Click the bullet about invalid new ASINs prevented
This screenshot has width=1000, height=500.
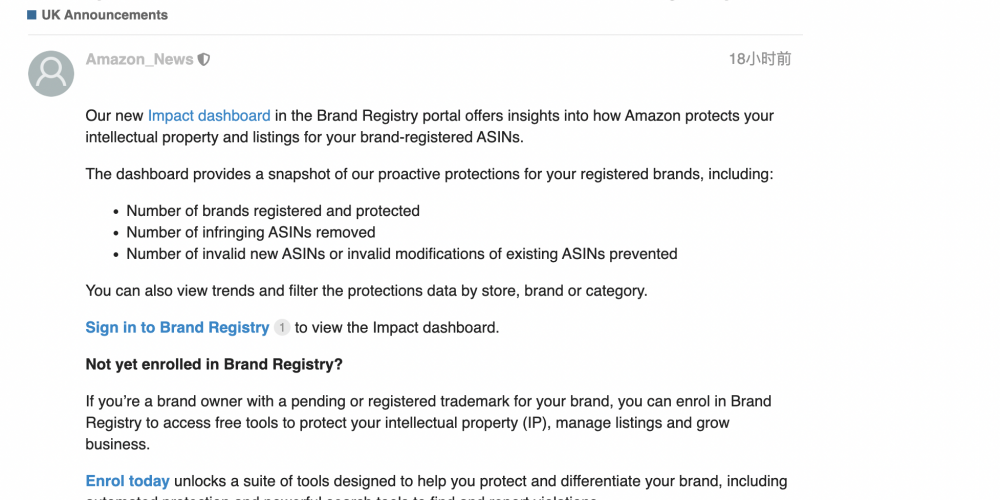click(x=402, y=254)
